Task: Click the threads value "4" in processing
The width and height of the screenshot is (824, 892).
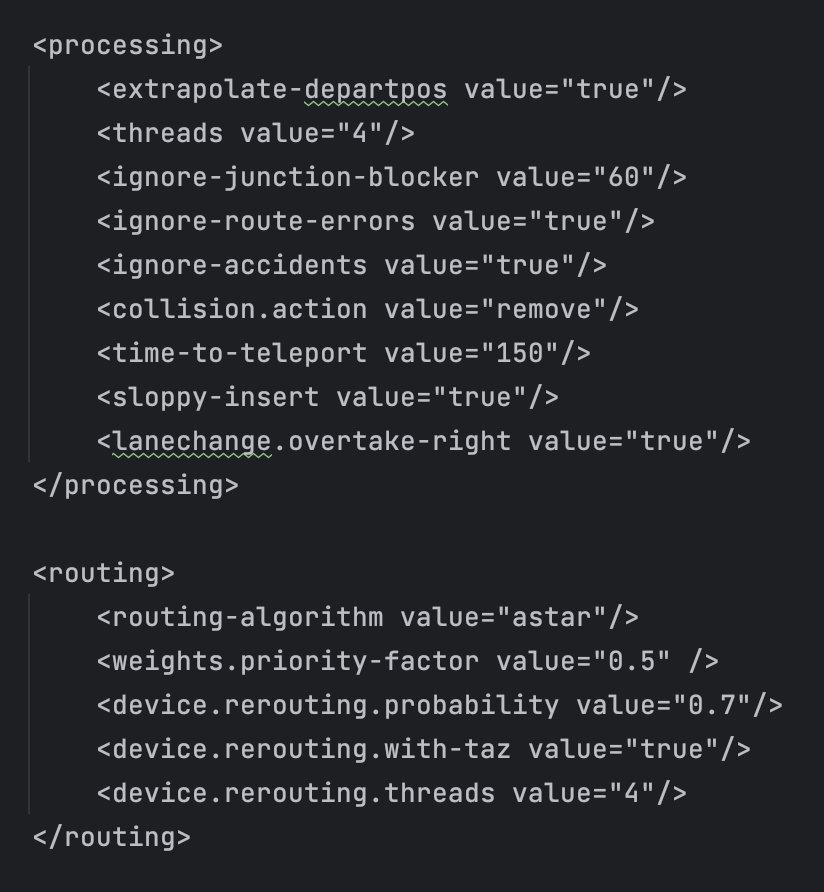Action: [360, 133]
